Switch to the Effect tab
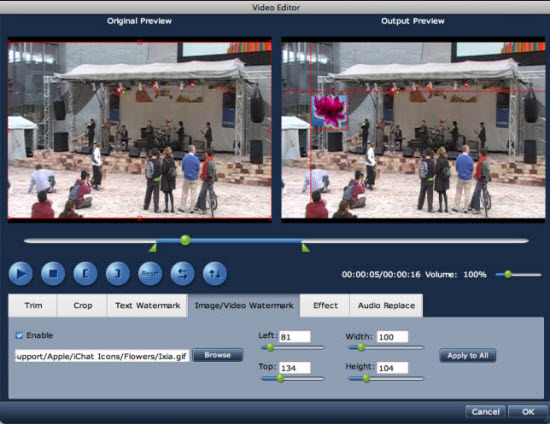Image resolution: width=550 pixels, height=424 pixels. pos(325,305)
